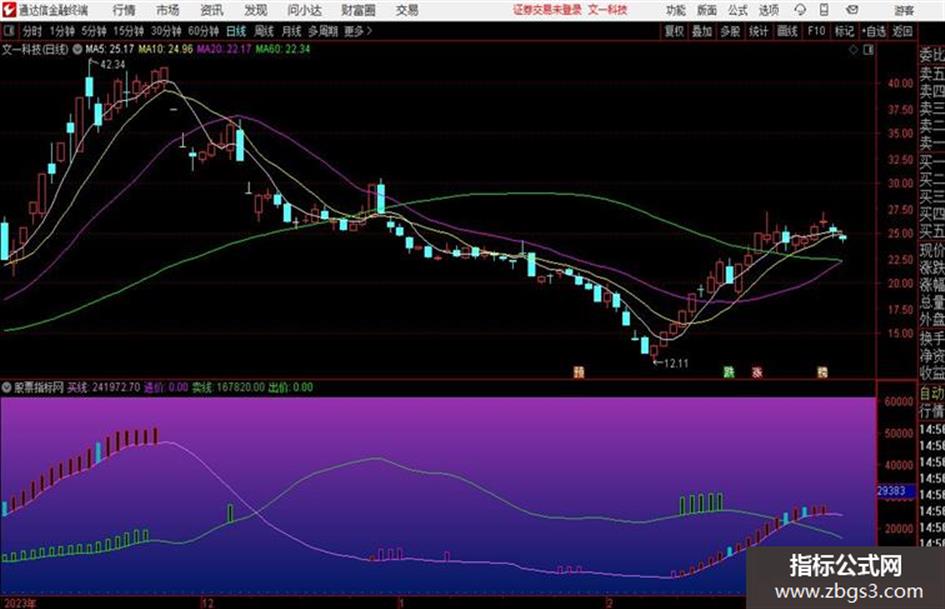Switch to the 60分钟 period
The height and width of the screenshot is (609, 945).
pyautogui.click(x=203, y=31)
